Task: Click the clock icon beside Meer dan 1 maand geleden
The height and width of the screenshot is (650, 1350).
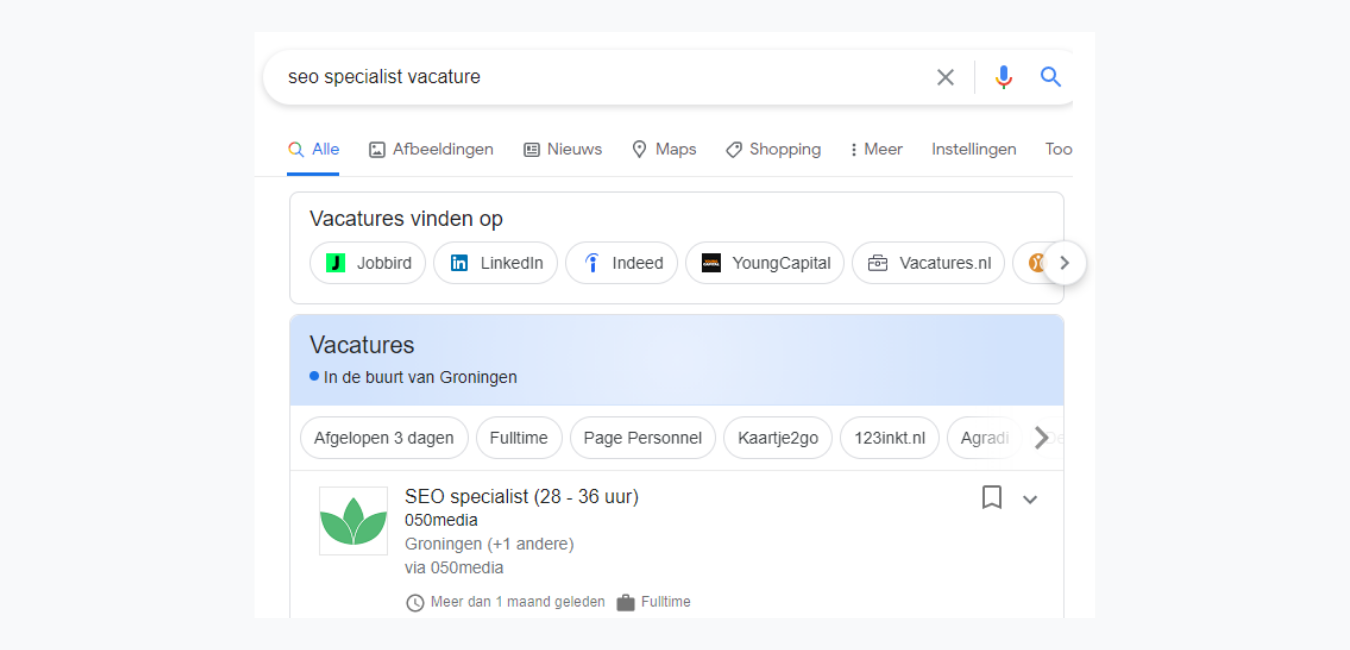Action: [415, 602]
